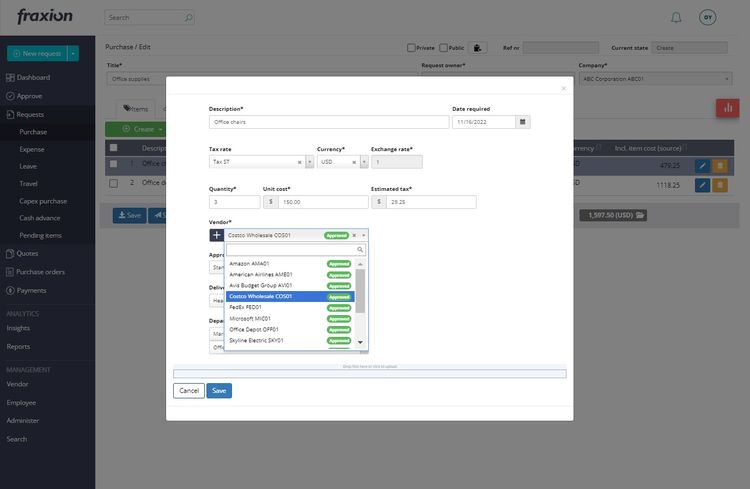Toggle the select-all items checkbox
Viewport: 750px width, 489px height.
113,148
